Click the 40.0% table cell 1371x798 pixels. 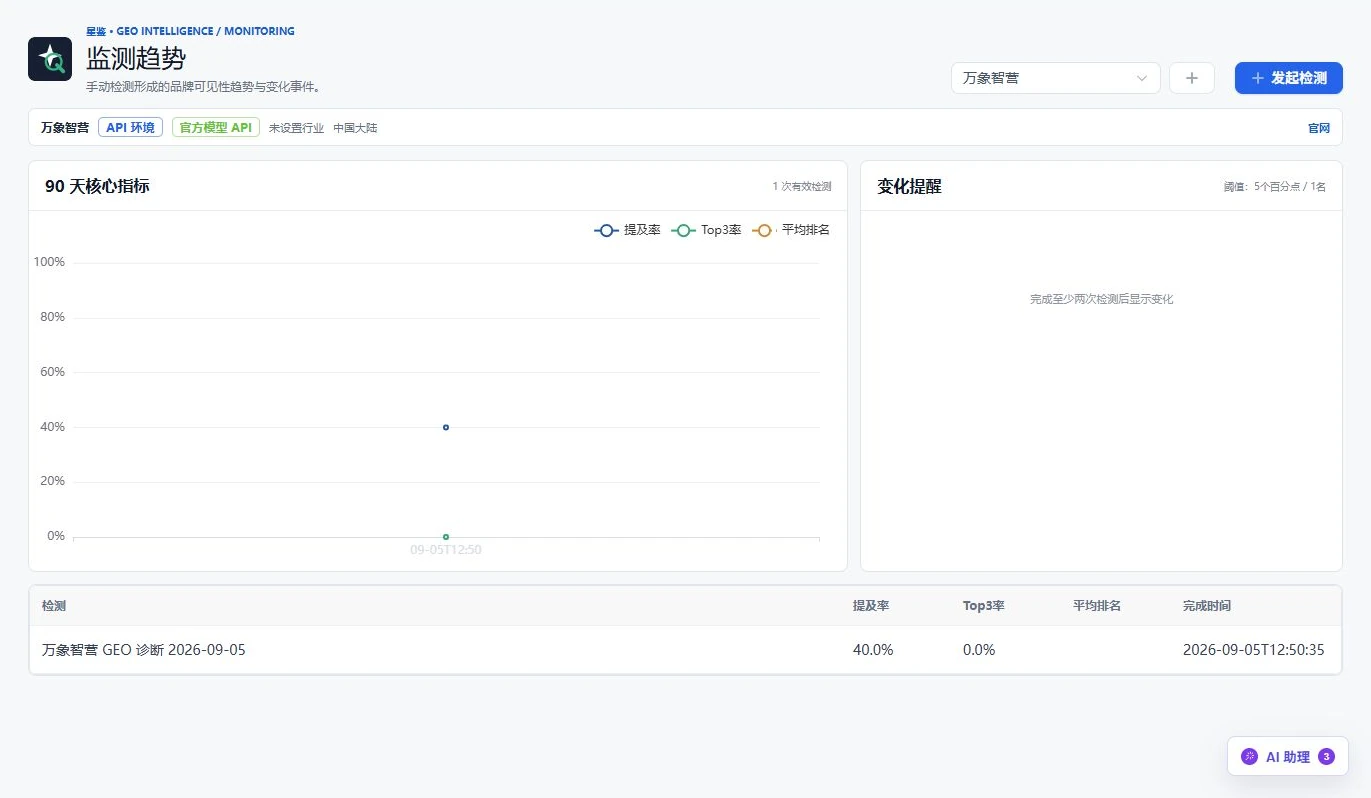pos(873,650)
